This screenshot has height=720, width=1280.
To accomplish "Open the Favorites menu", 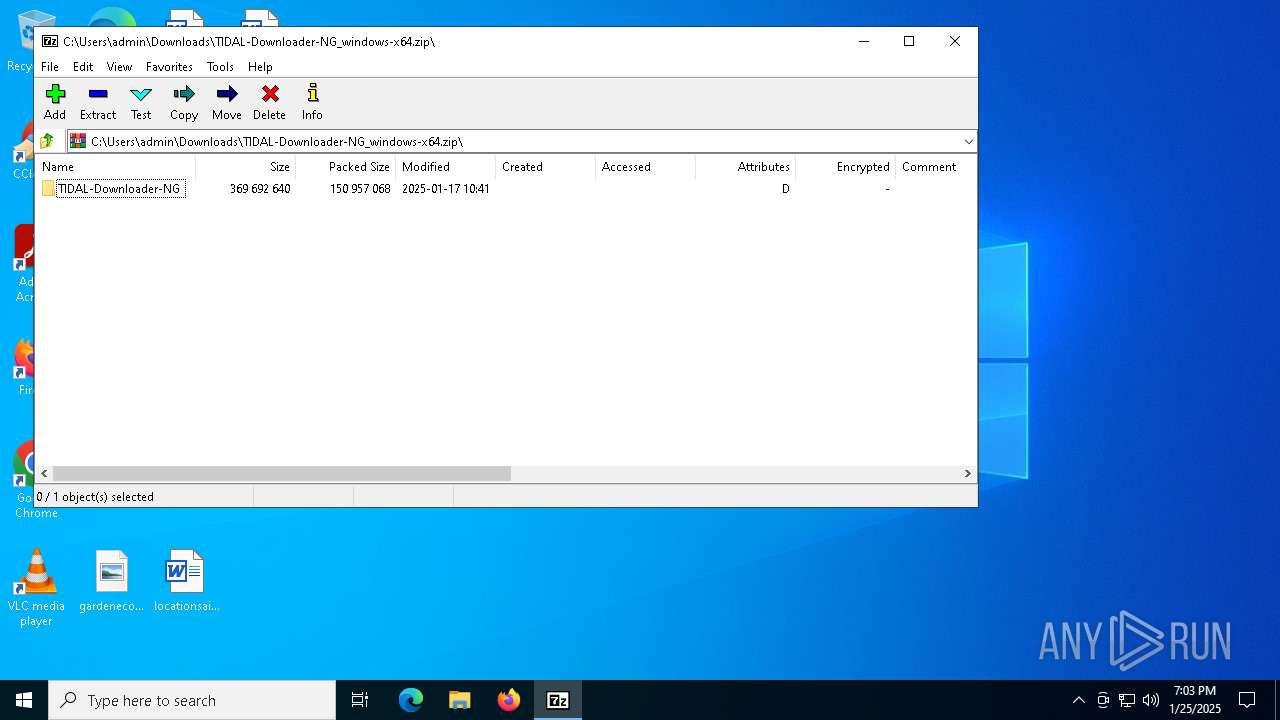I will coord(169,67).
